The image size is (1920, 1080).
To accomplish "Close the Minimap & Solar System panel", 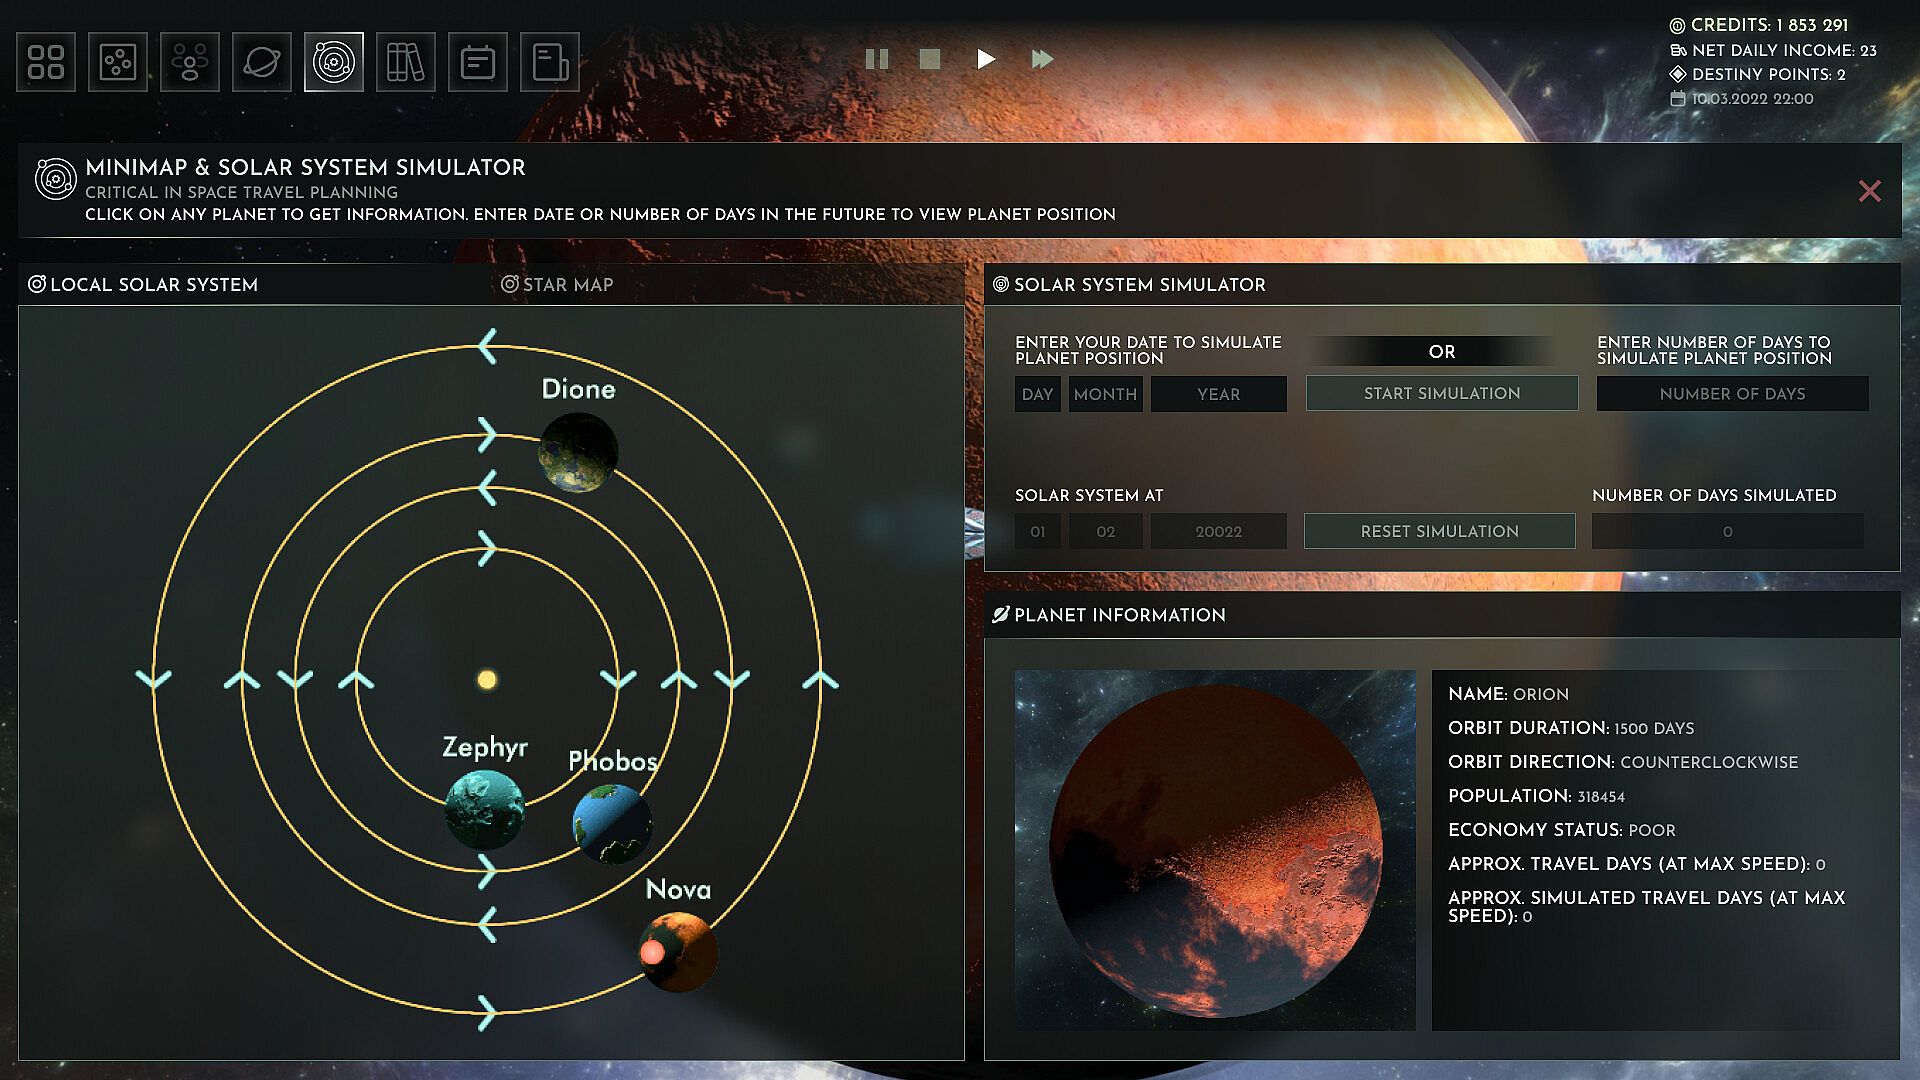I will click(1869, 191).
